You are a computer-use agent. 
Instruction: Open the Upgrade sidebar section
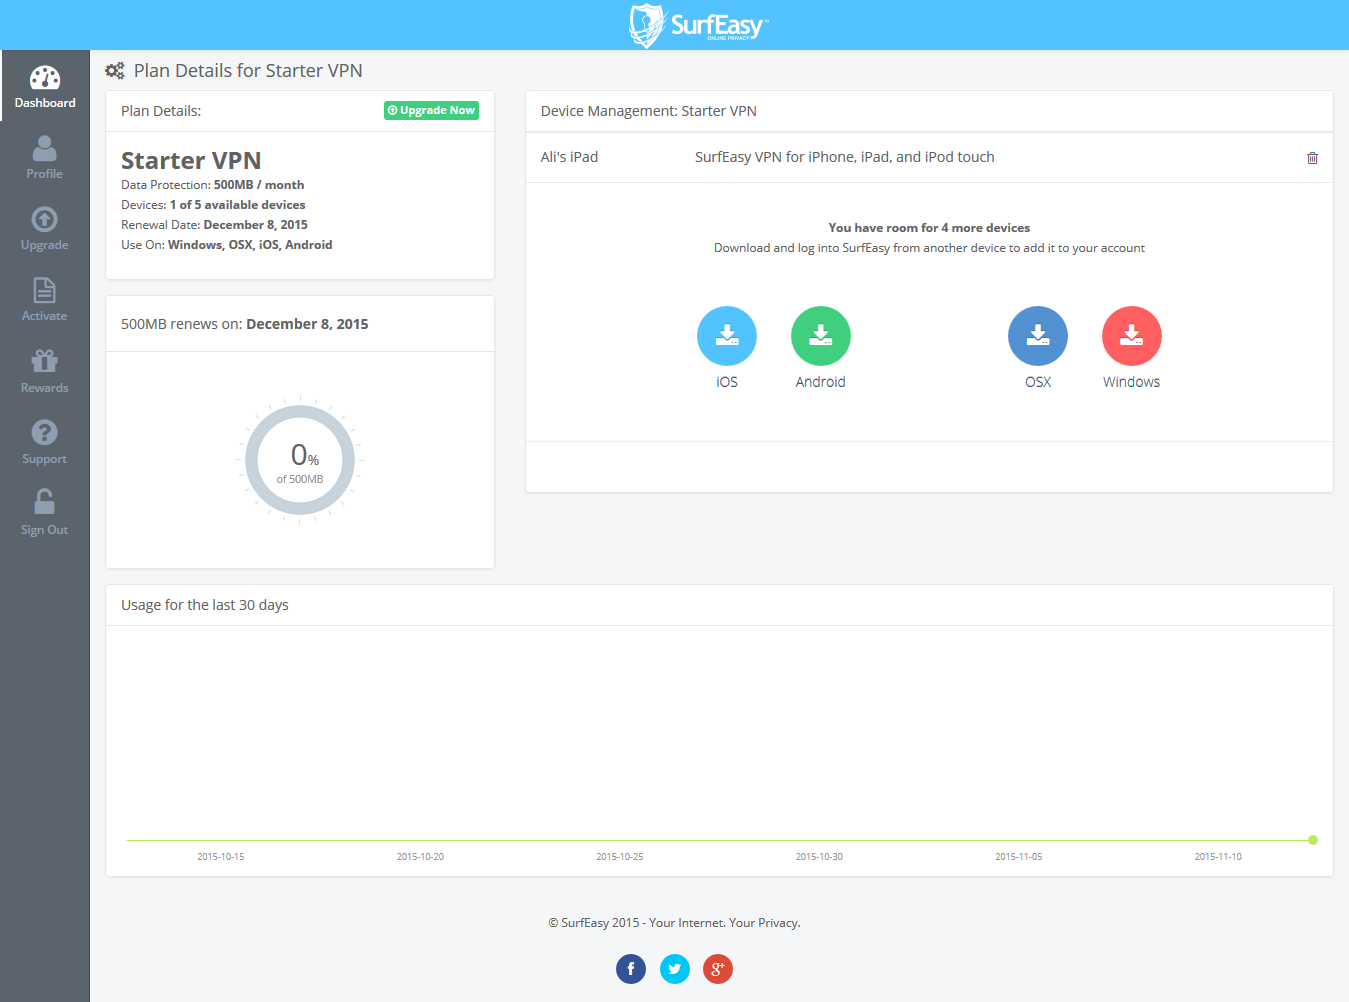pyautogui.click(x=45, y=228)
